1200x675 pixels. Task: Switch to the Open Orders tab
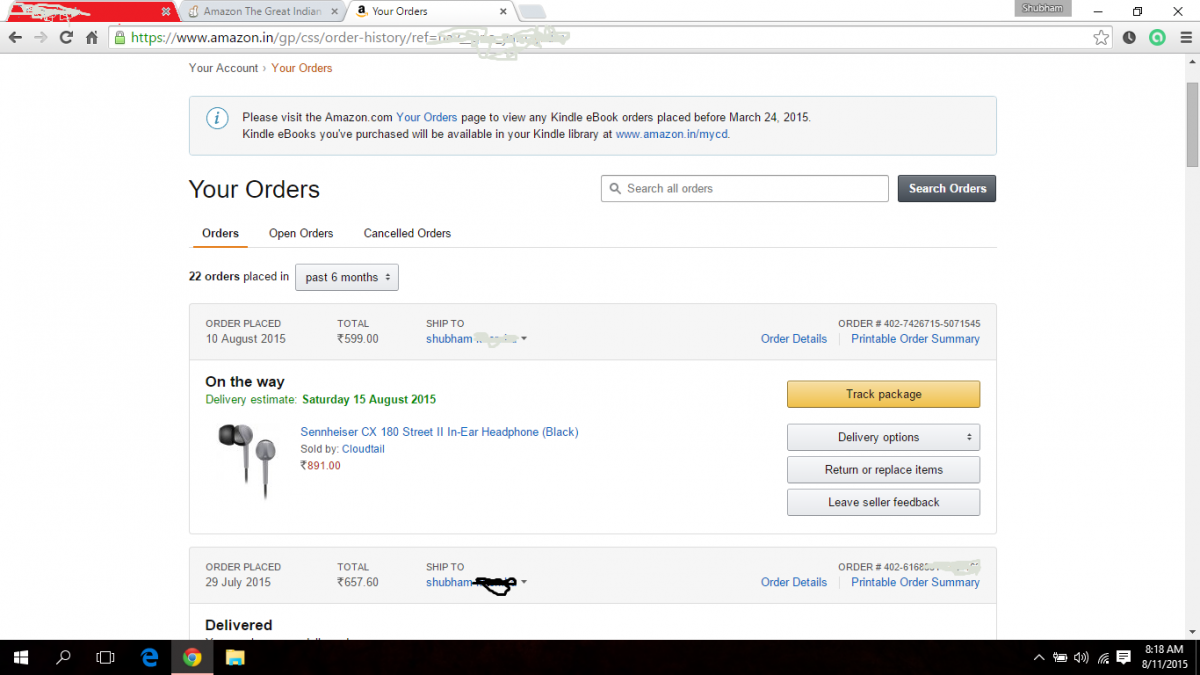point(301,233)
